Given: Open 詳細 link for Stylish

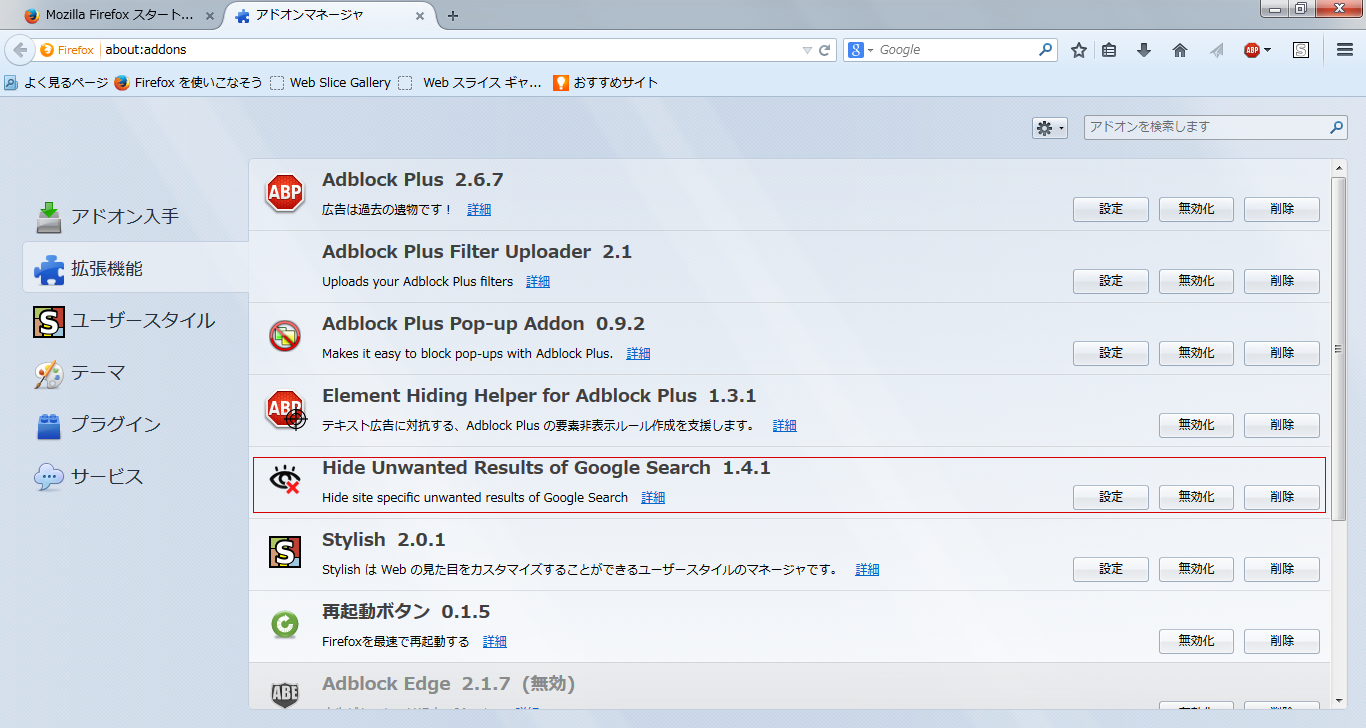Looking at the screenshot, I should (867, 570).
